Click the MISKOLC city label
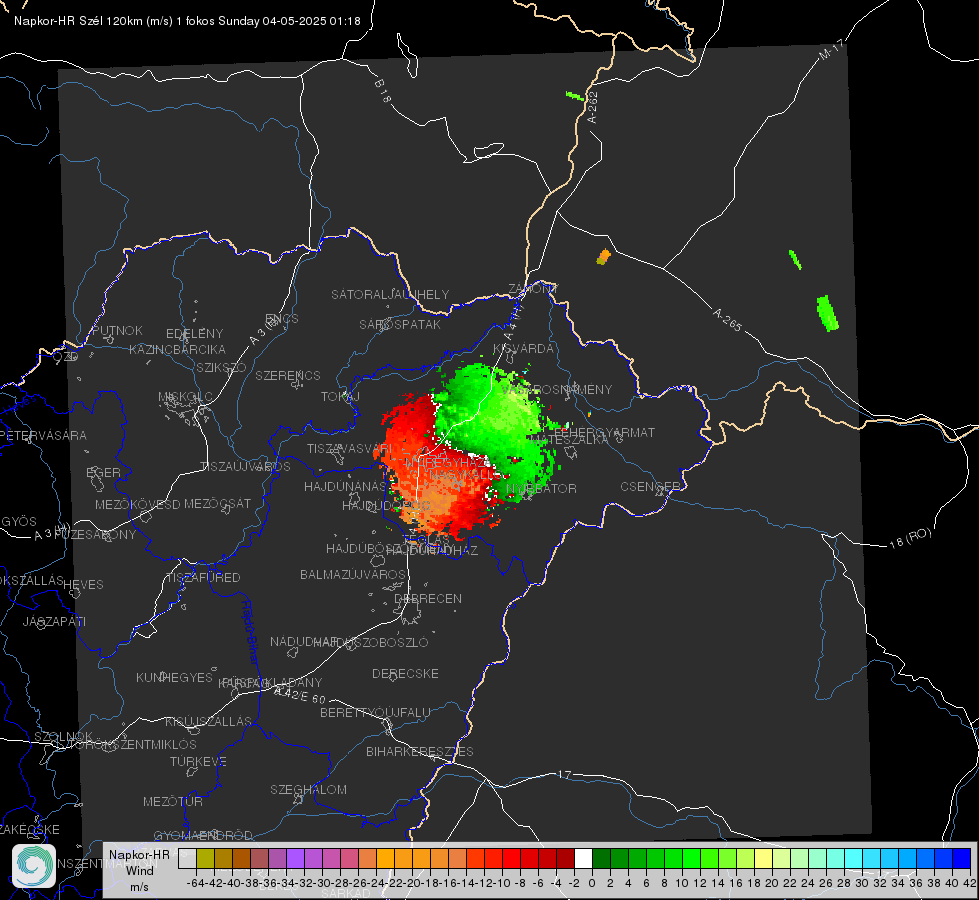The image size is (979, 900). [185, 397]
